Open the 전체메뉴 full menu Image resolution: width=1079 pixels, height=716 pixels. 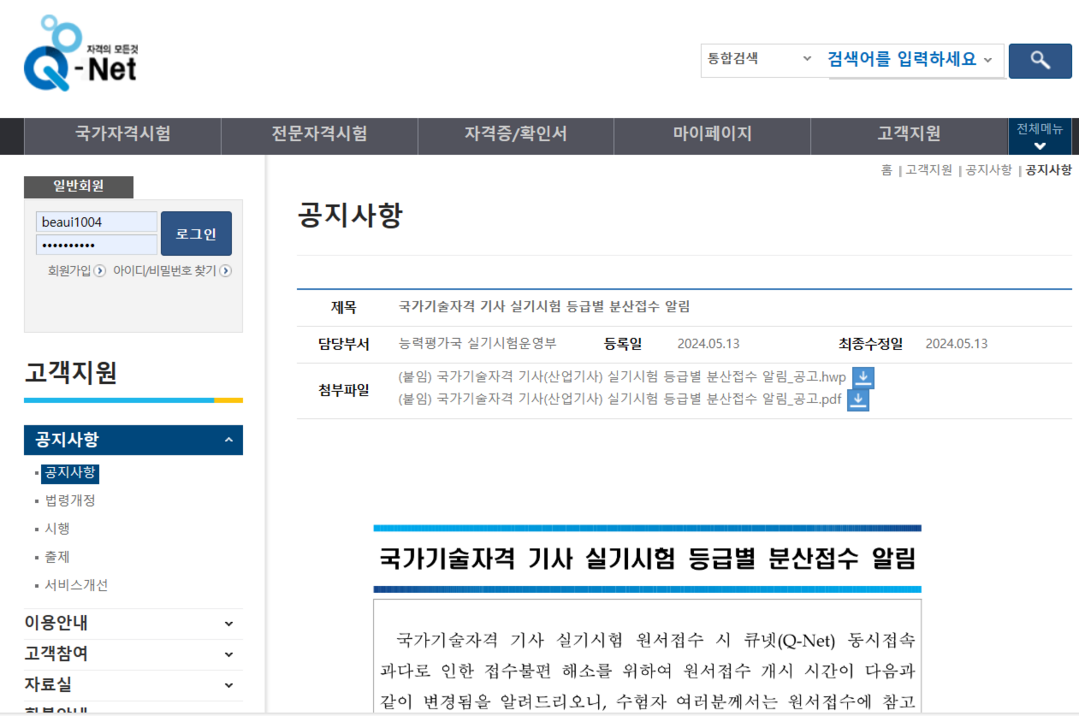tap(1039, 136)
